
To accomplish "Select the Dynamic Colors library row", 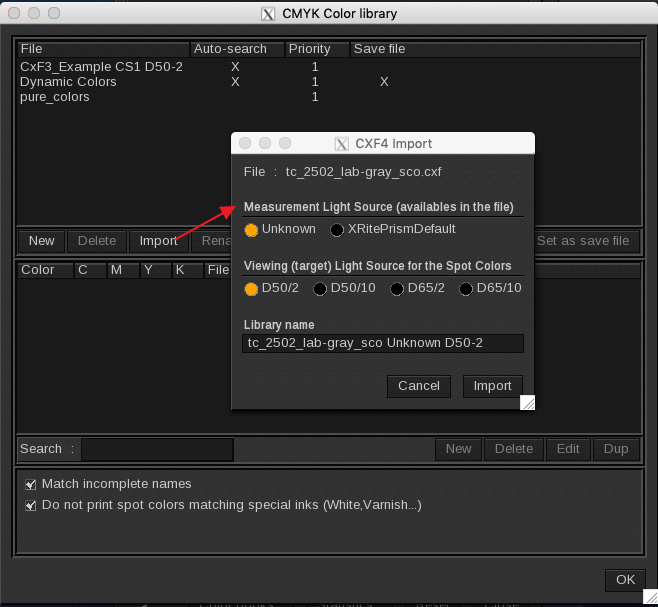I will [x=329, y=82].
